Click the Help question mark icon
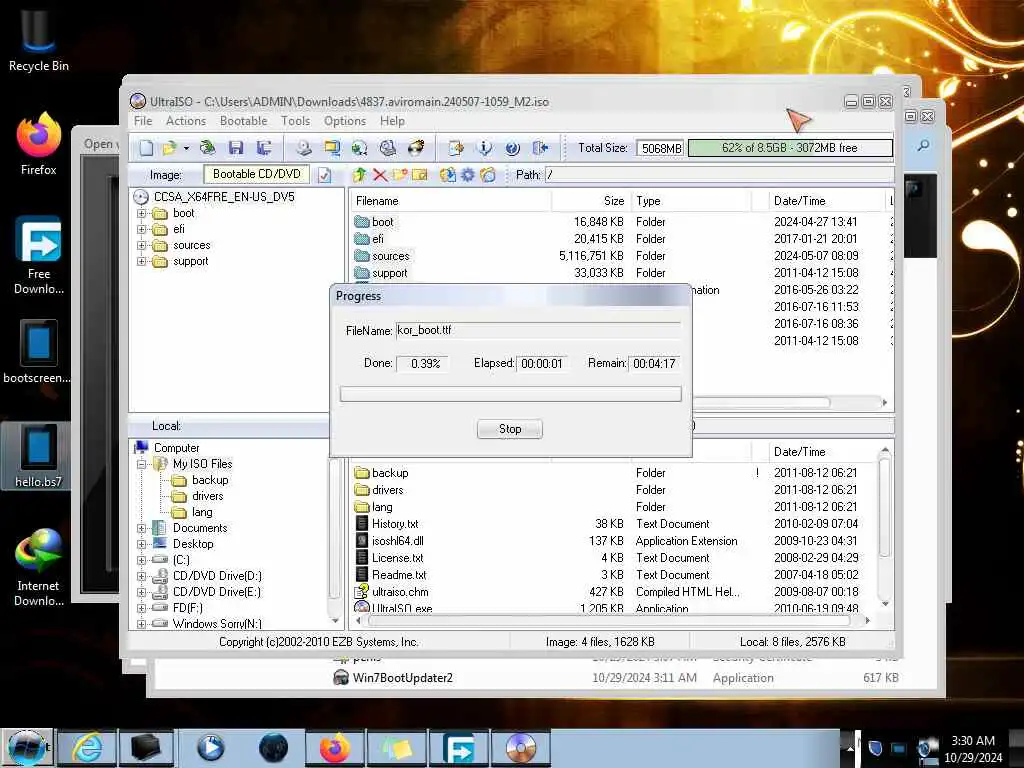This screenshot has height=768, width=1024. pyautogui.click(x=512, y=148)
